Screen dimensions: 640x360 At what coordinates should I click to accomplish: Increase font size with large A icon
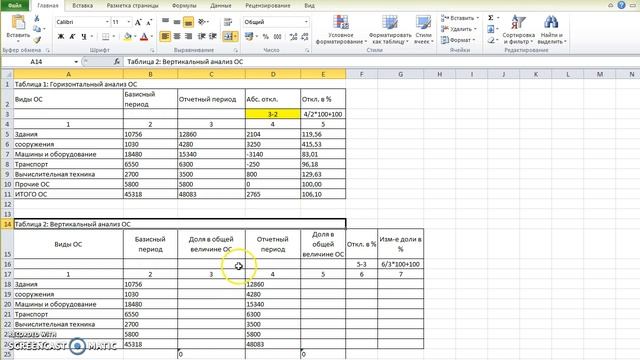coord(138,22)
